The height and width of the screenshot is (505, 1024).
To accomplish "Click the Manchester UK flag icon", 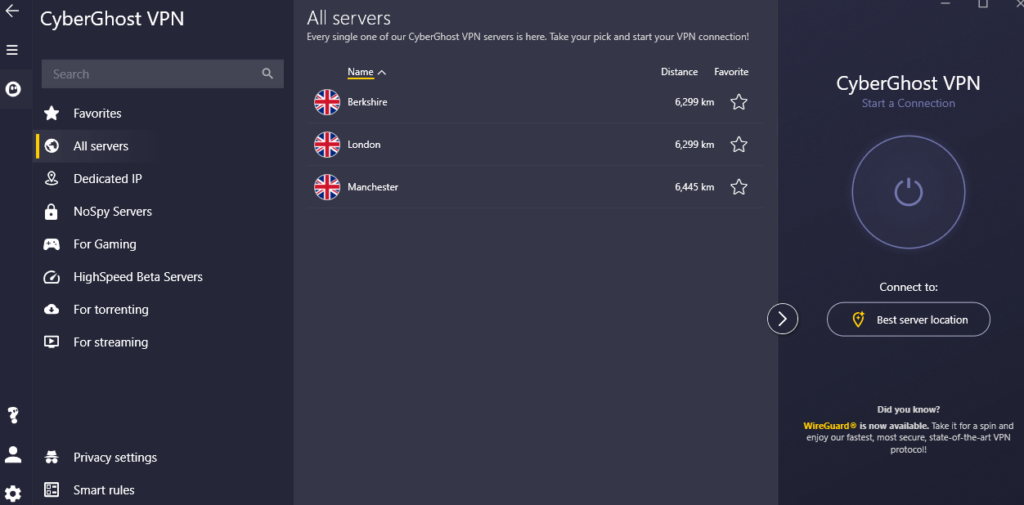I will click(x=327, y=187).
